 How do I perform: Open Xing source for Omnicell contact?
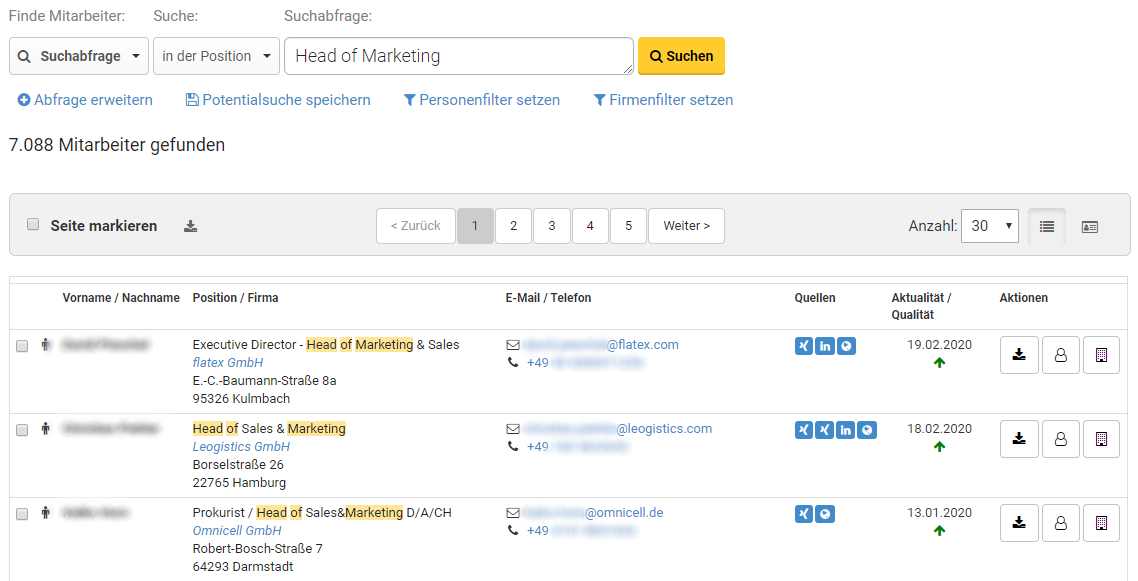pos(804,514)
